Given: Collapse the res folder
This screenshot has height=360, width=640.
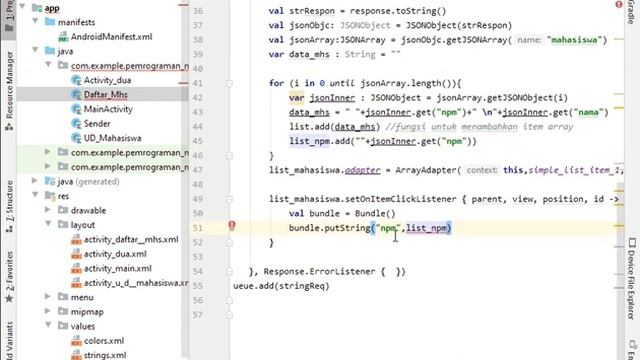Looking at the screenshot, I should point(36,195).
